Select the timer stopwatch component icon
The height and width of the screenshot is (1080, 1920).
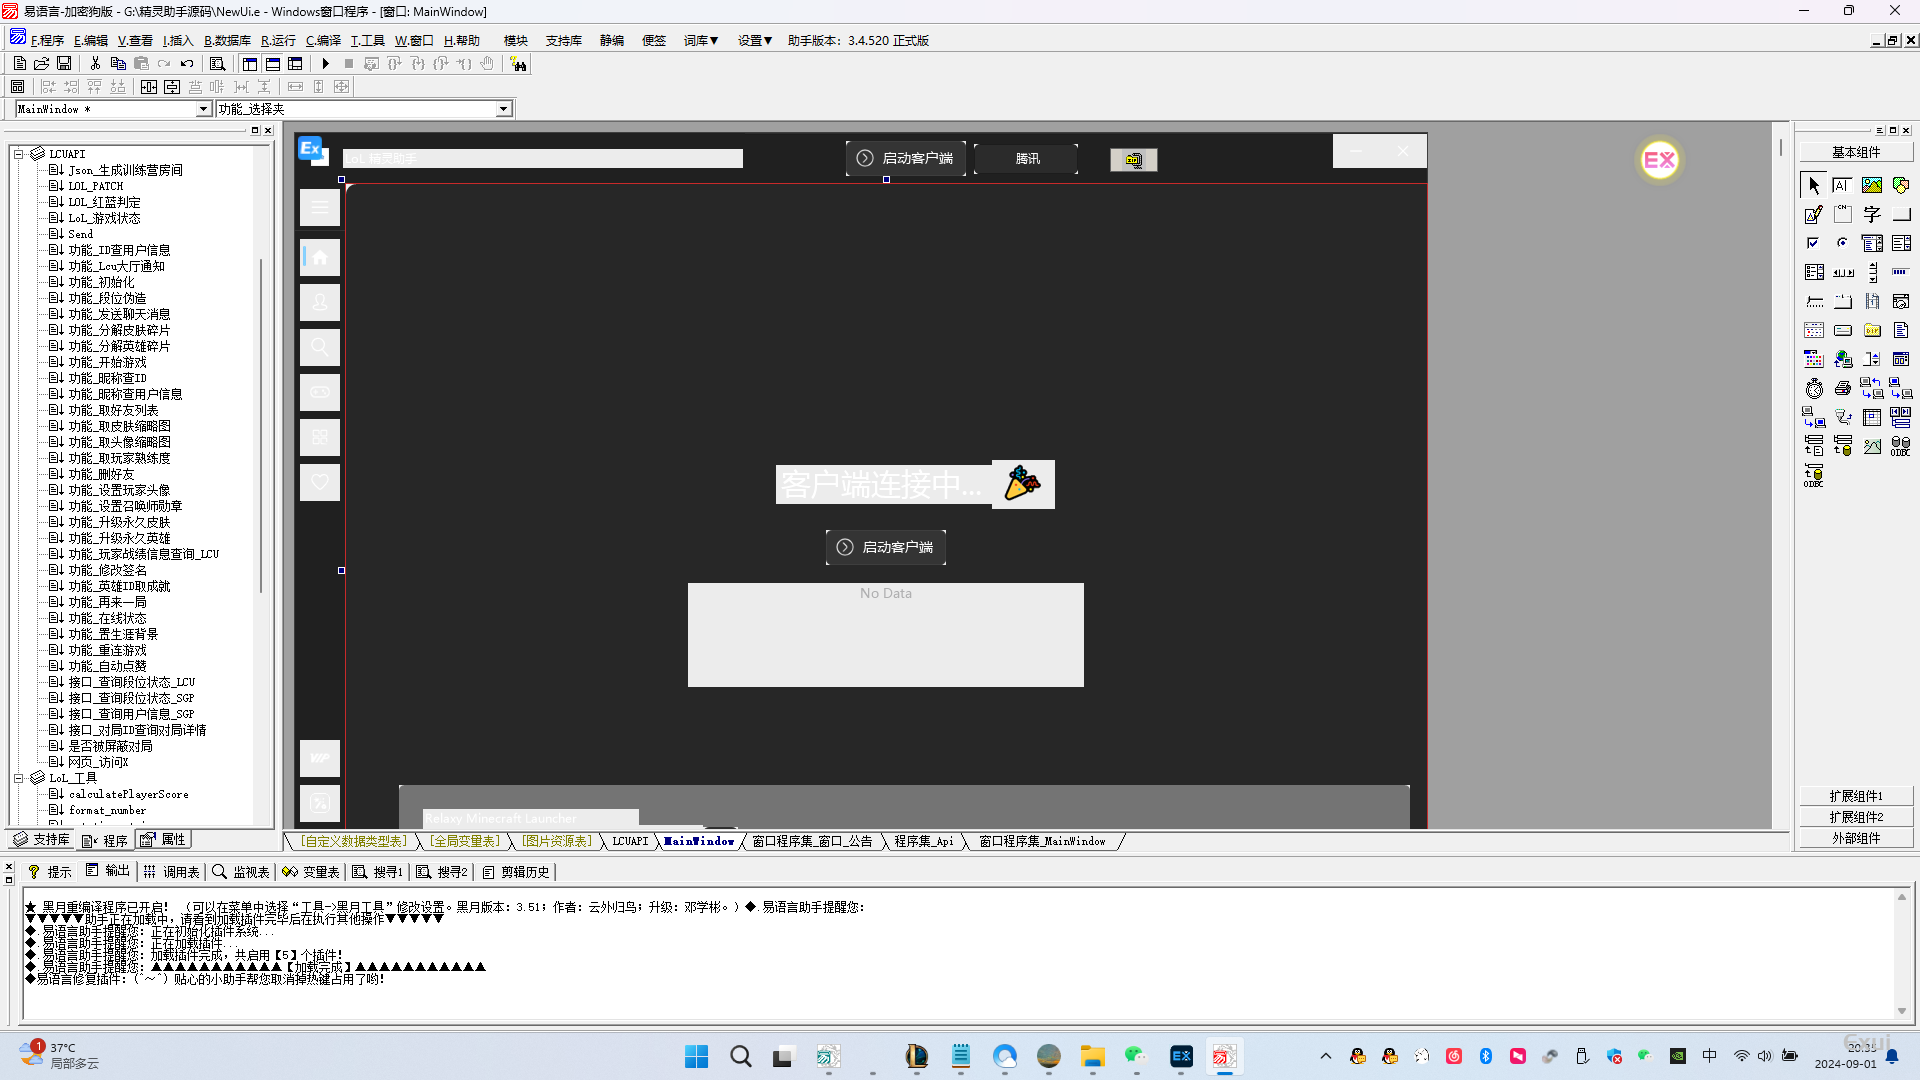1814,388
